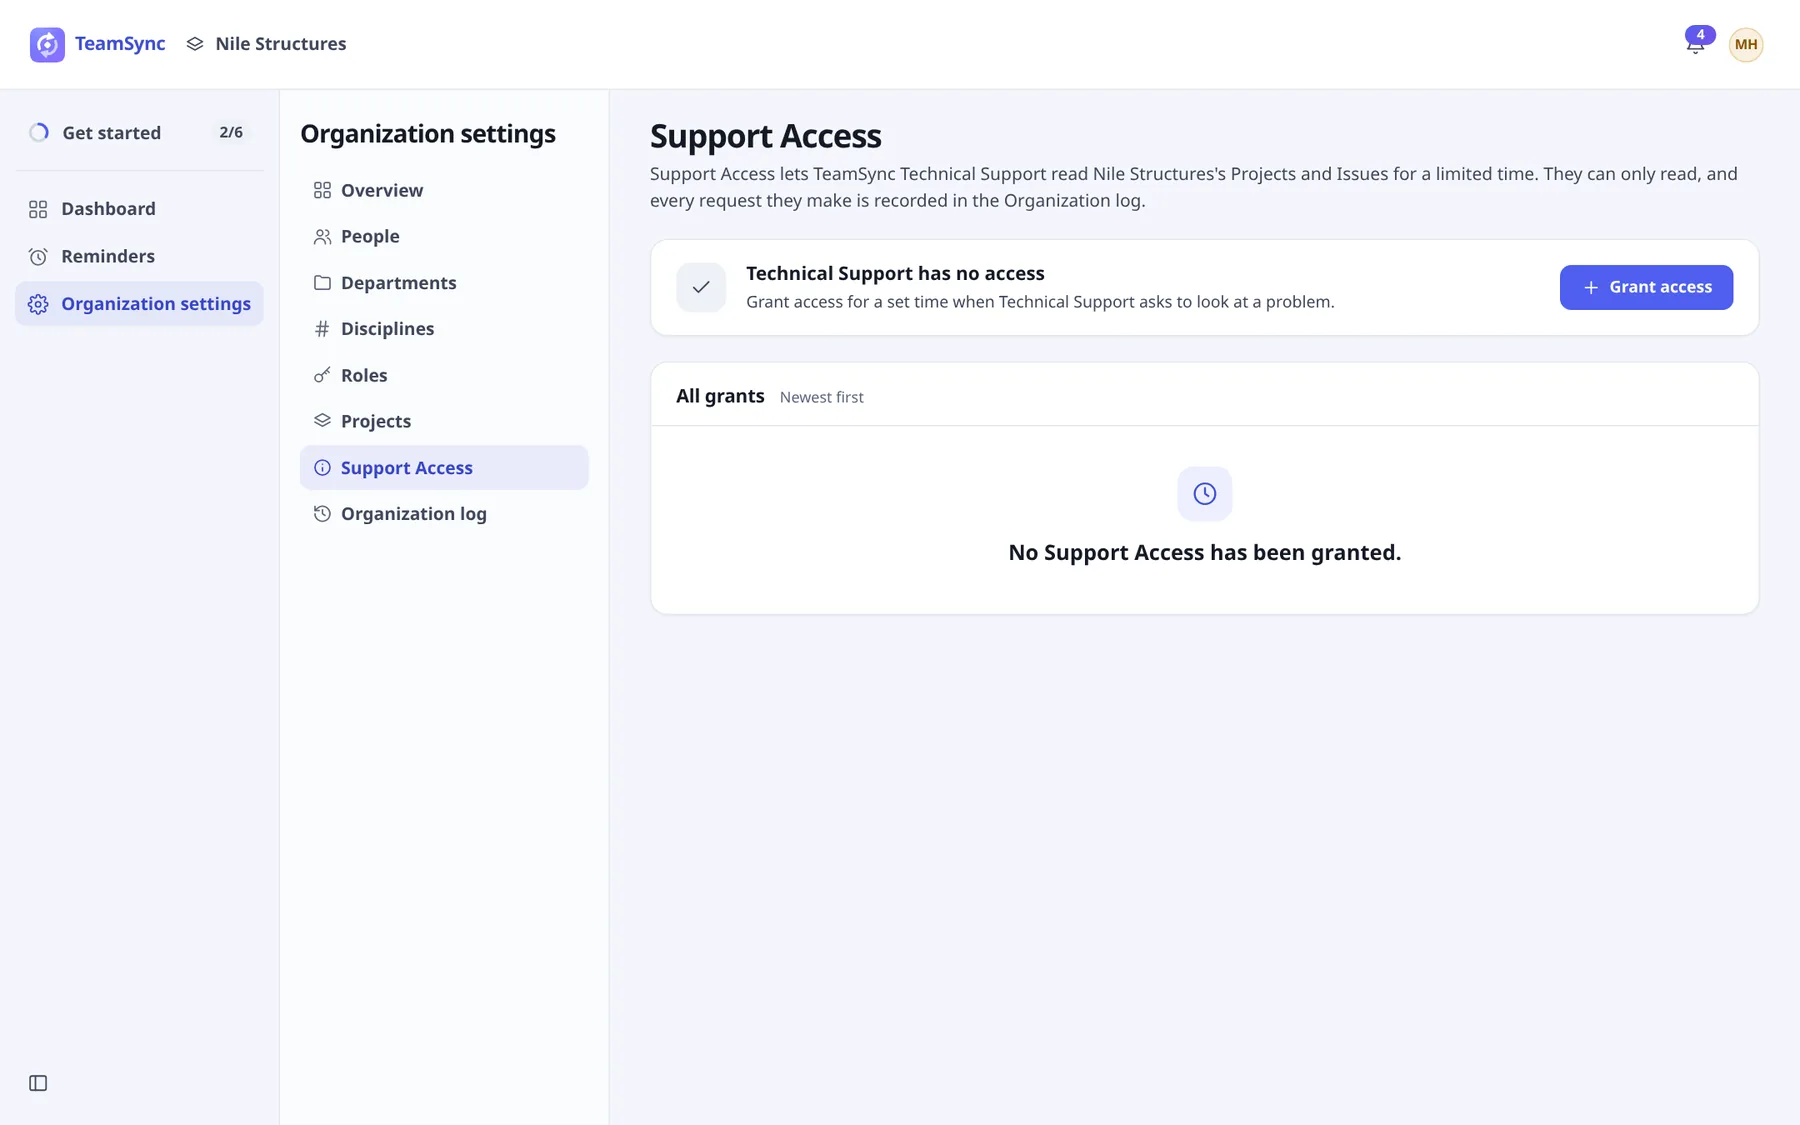Open the Organization log page

(444, 514)
